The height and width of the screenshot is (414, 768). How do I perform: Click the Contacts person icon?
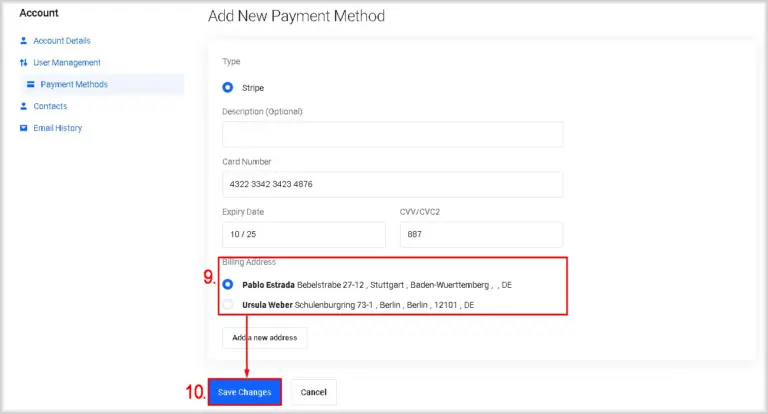pyautogui.click(x=24, y=106)
